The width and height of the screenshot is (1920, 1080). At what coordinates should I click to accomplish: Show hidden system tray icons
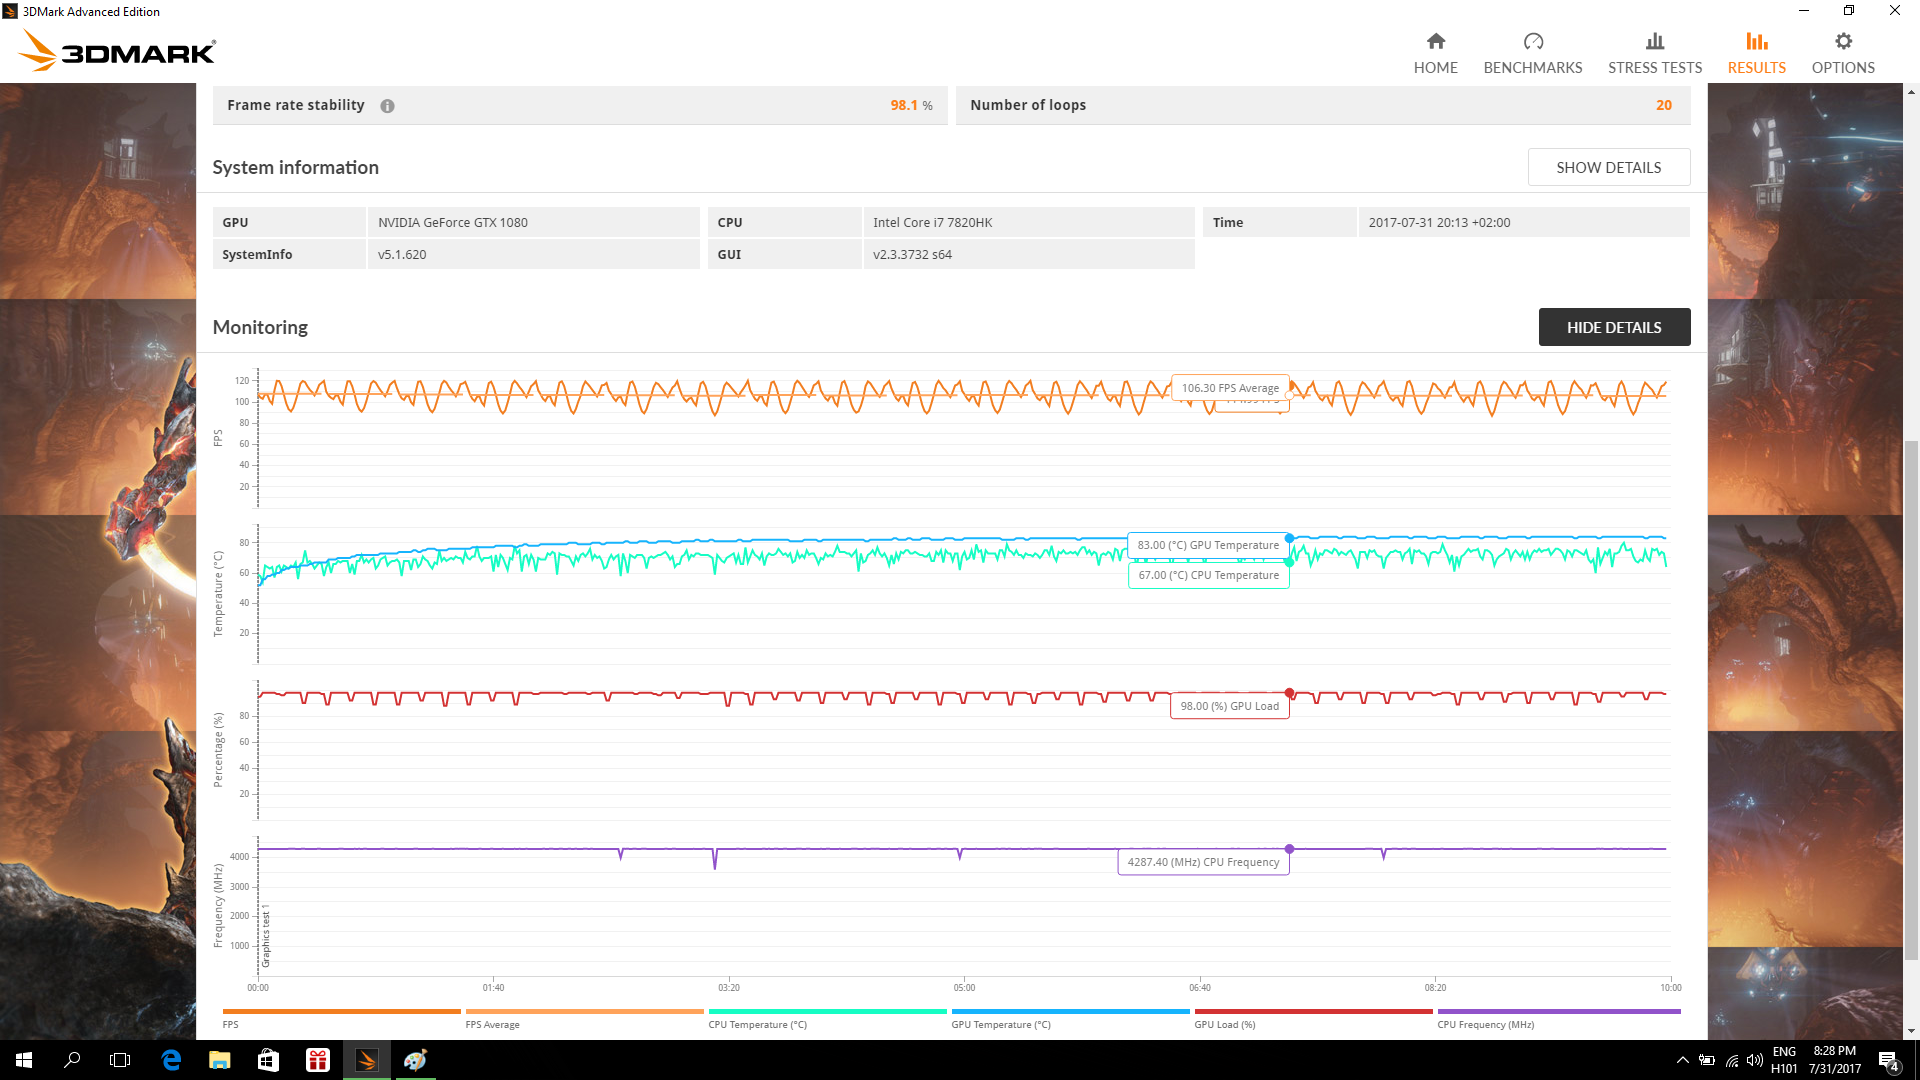1682,1060
